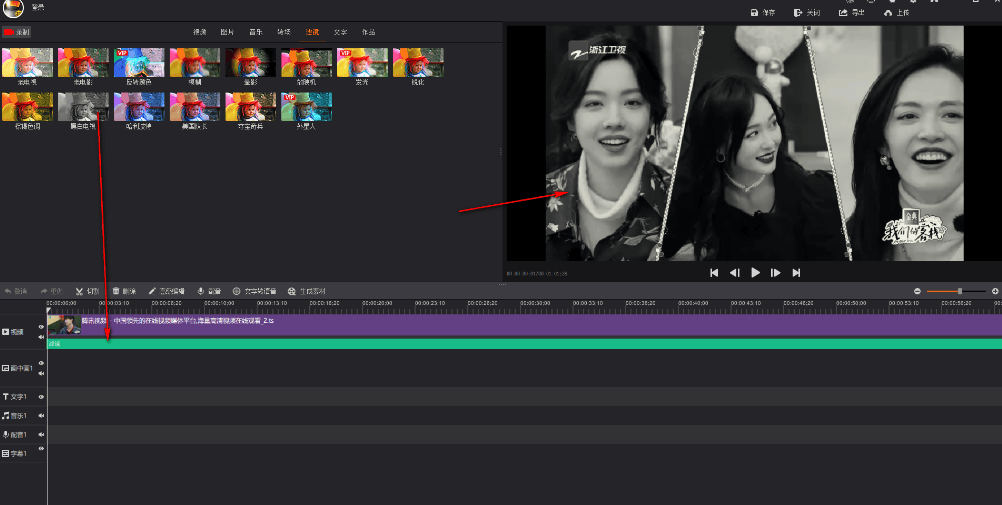Skip to the start of video
This screenshot has height=505, width=1002.
[x=714, y=273]
